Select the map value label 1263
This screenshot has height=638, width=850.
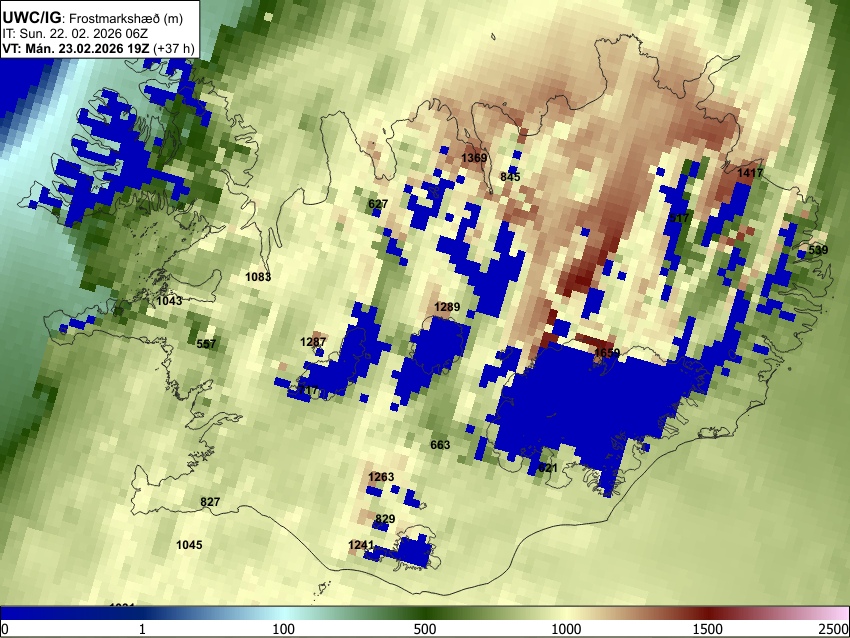[381, 477]
